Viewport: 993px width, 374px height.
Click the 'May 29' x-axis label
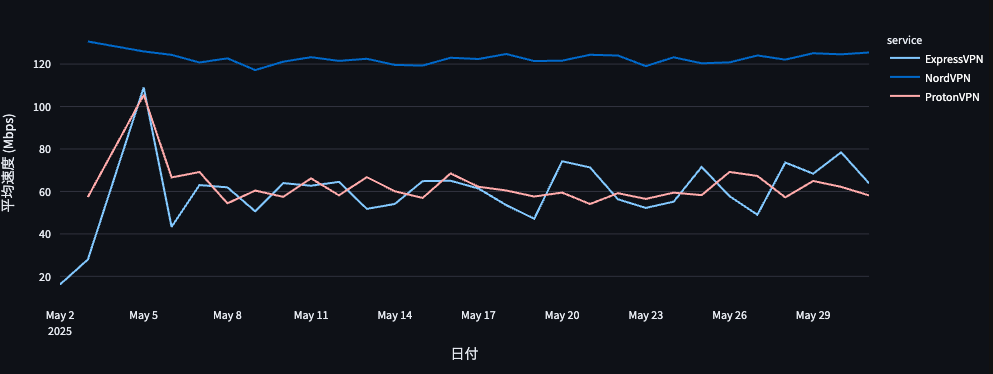[x=813, y=315]
